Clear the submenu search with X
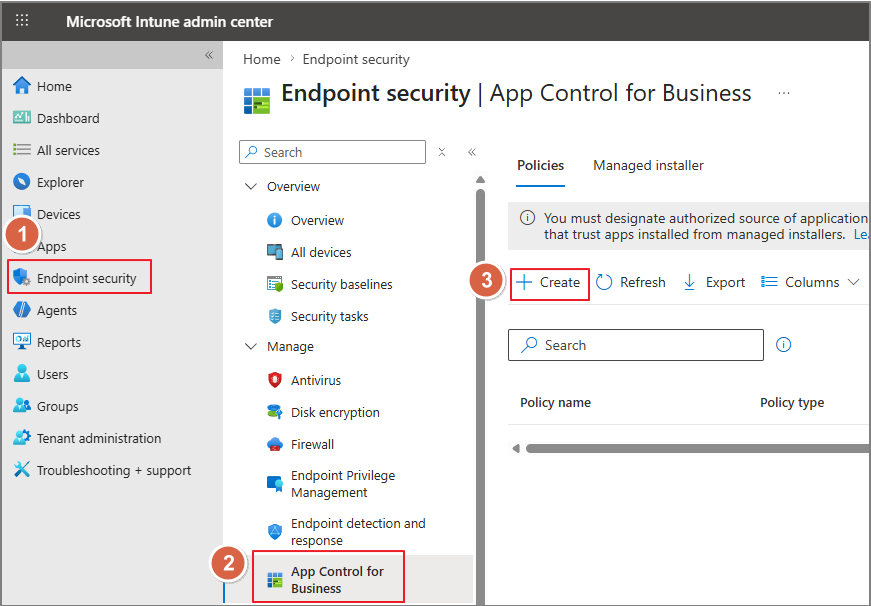This screenshot has height=606, width=871. coord(442,152)
